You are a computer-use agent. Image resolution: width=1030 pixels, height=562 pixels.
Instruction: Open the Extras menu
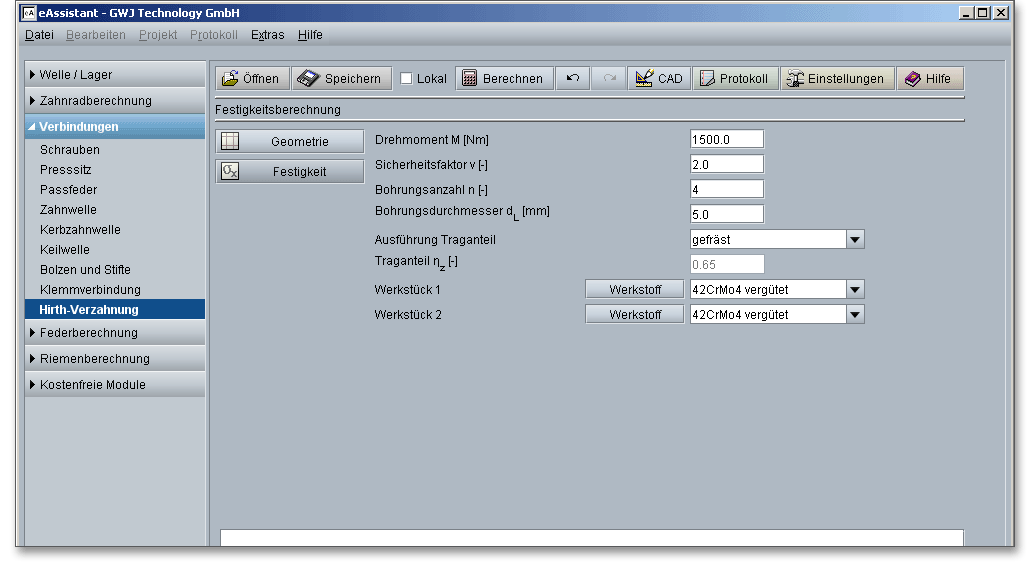click(x=267, y=35)
